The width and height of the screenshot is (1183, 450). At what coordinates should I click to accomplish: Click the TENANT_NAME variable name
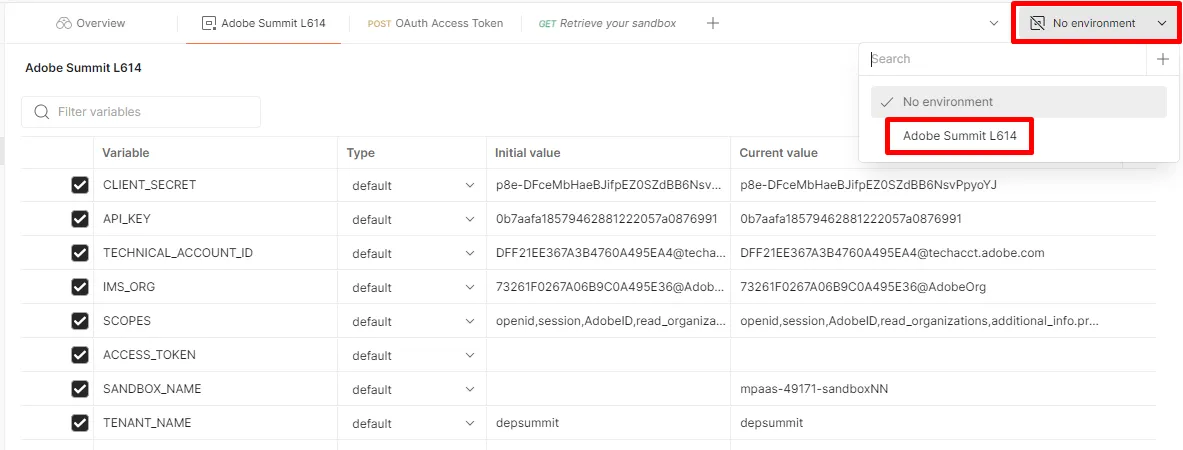(x=147, y=423)
